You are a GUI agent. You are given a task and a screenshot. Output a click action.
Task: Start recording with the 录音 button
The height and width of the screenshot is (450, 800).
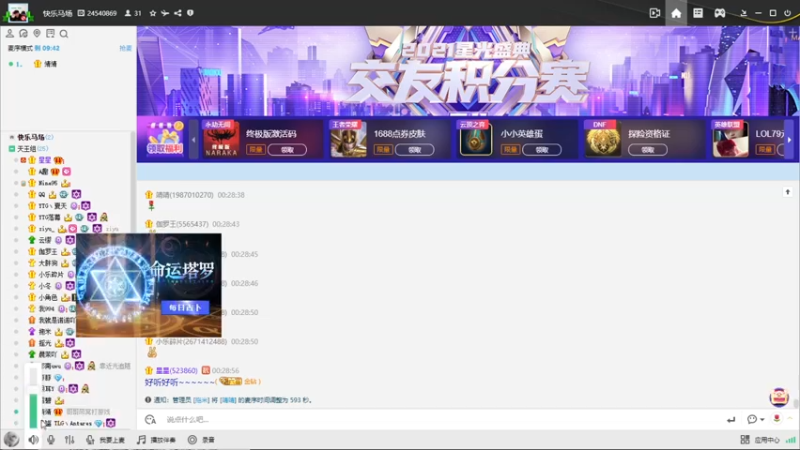click(x=201, y=440)
